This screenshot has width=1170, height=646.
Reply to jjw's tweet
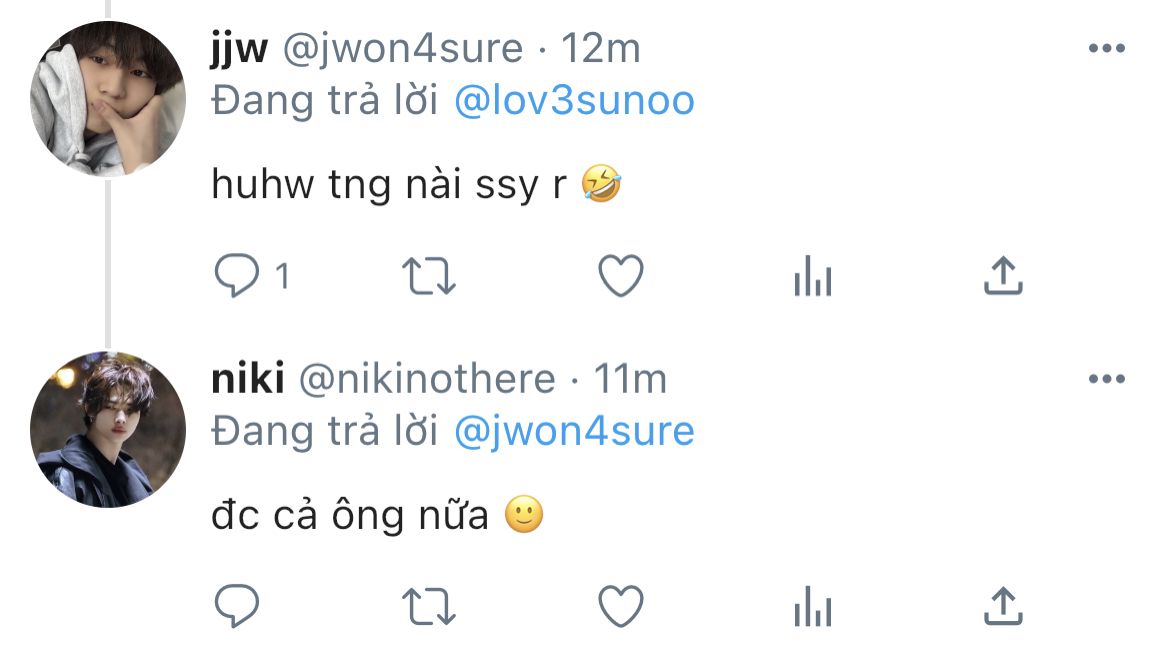237,276
